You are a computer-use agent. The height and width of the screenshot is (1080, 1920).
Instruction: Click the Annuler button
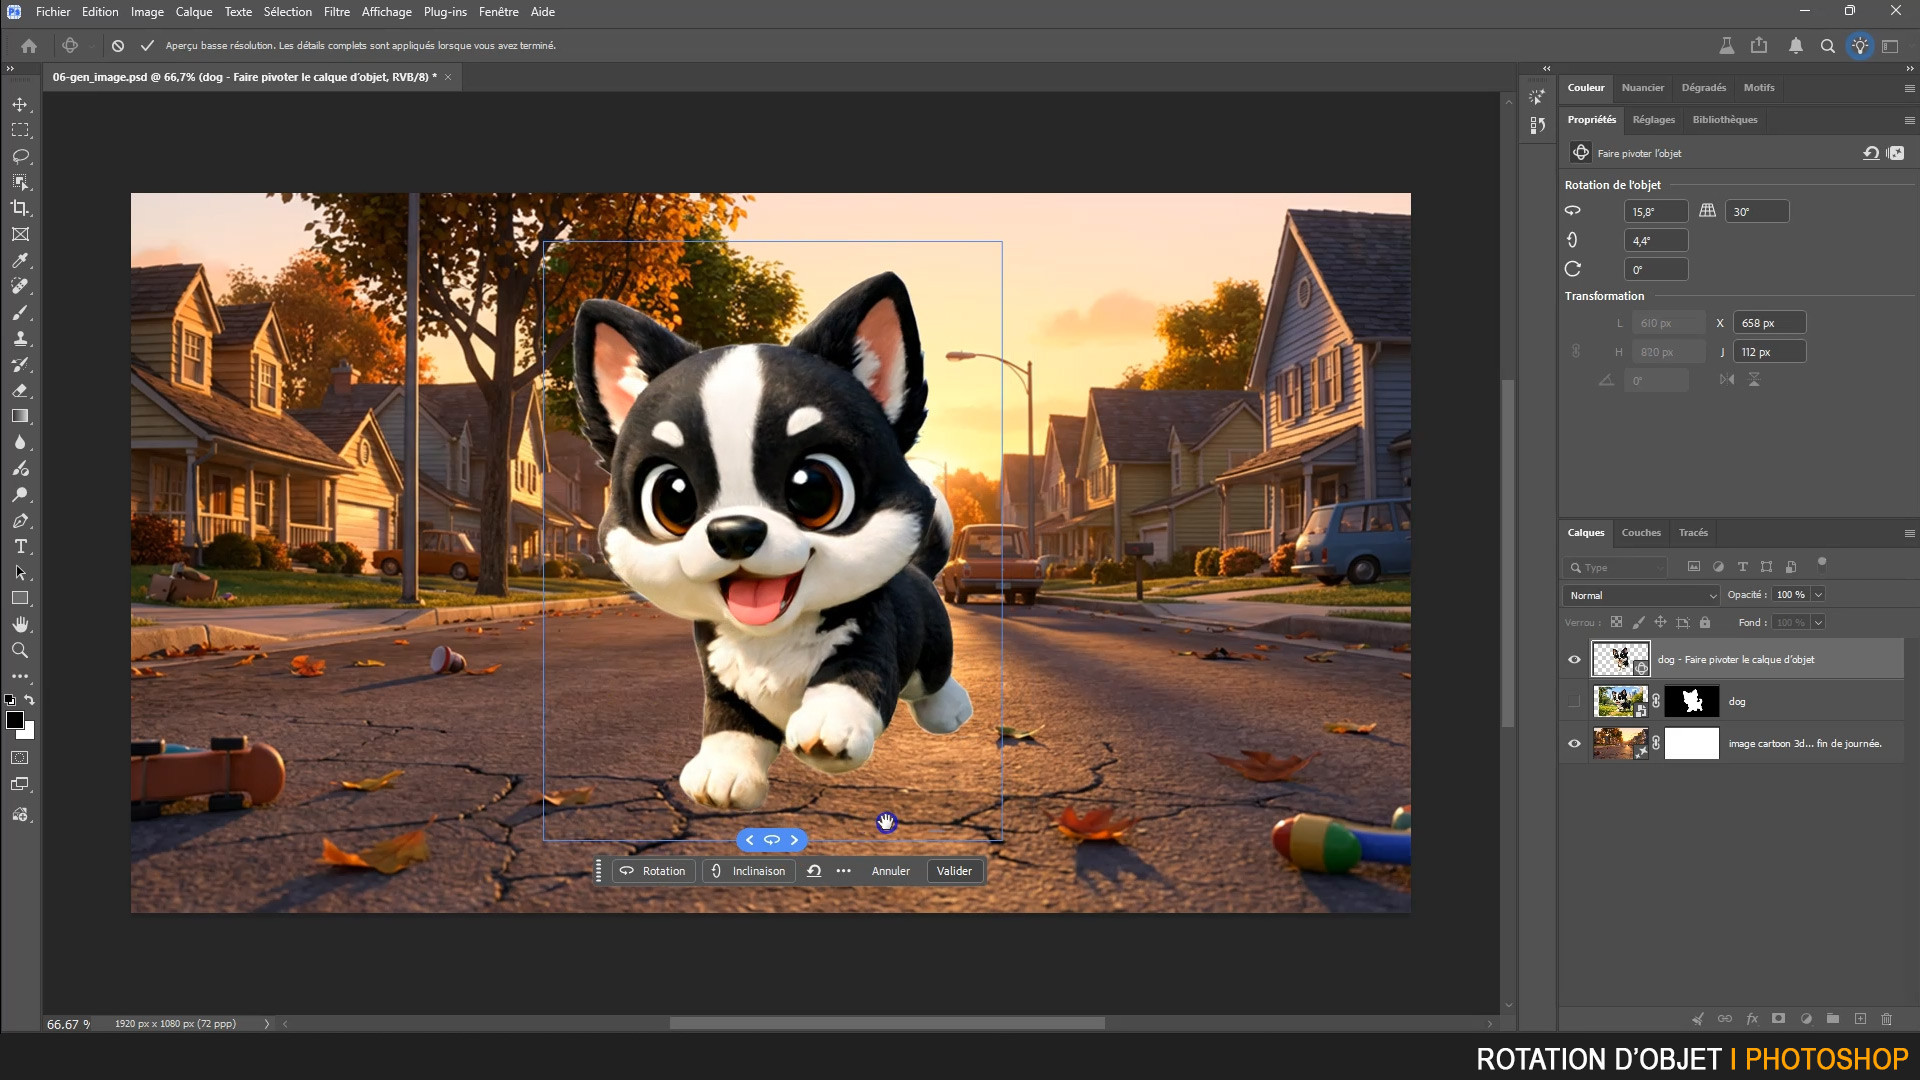(890, 871)
